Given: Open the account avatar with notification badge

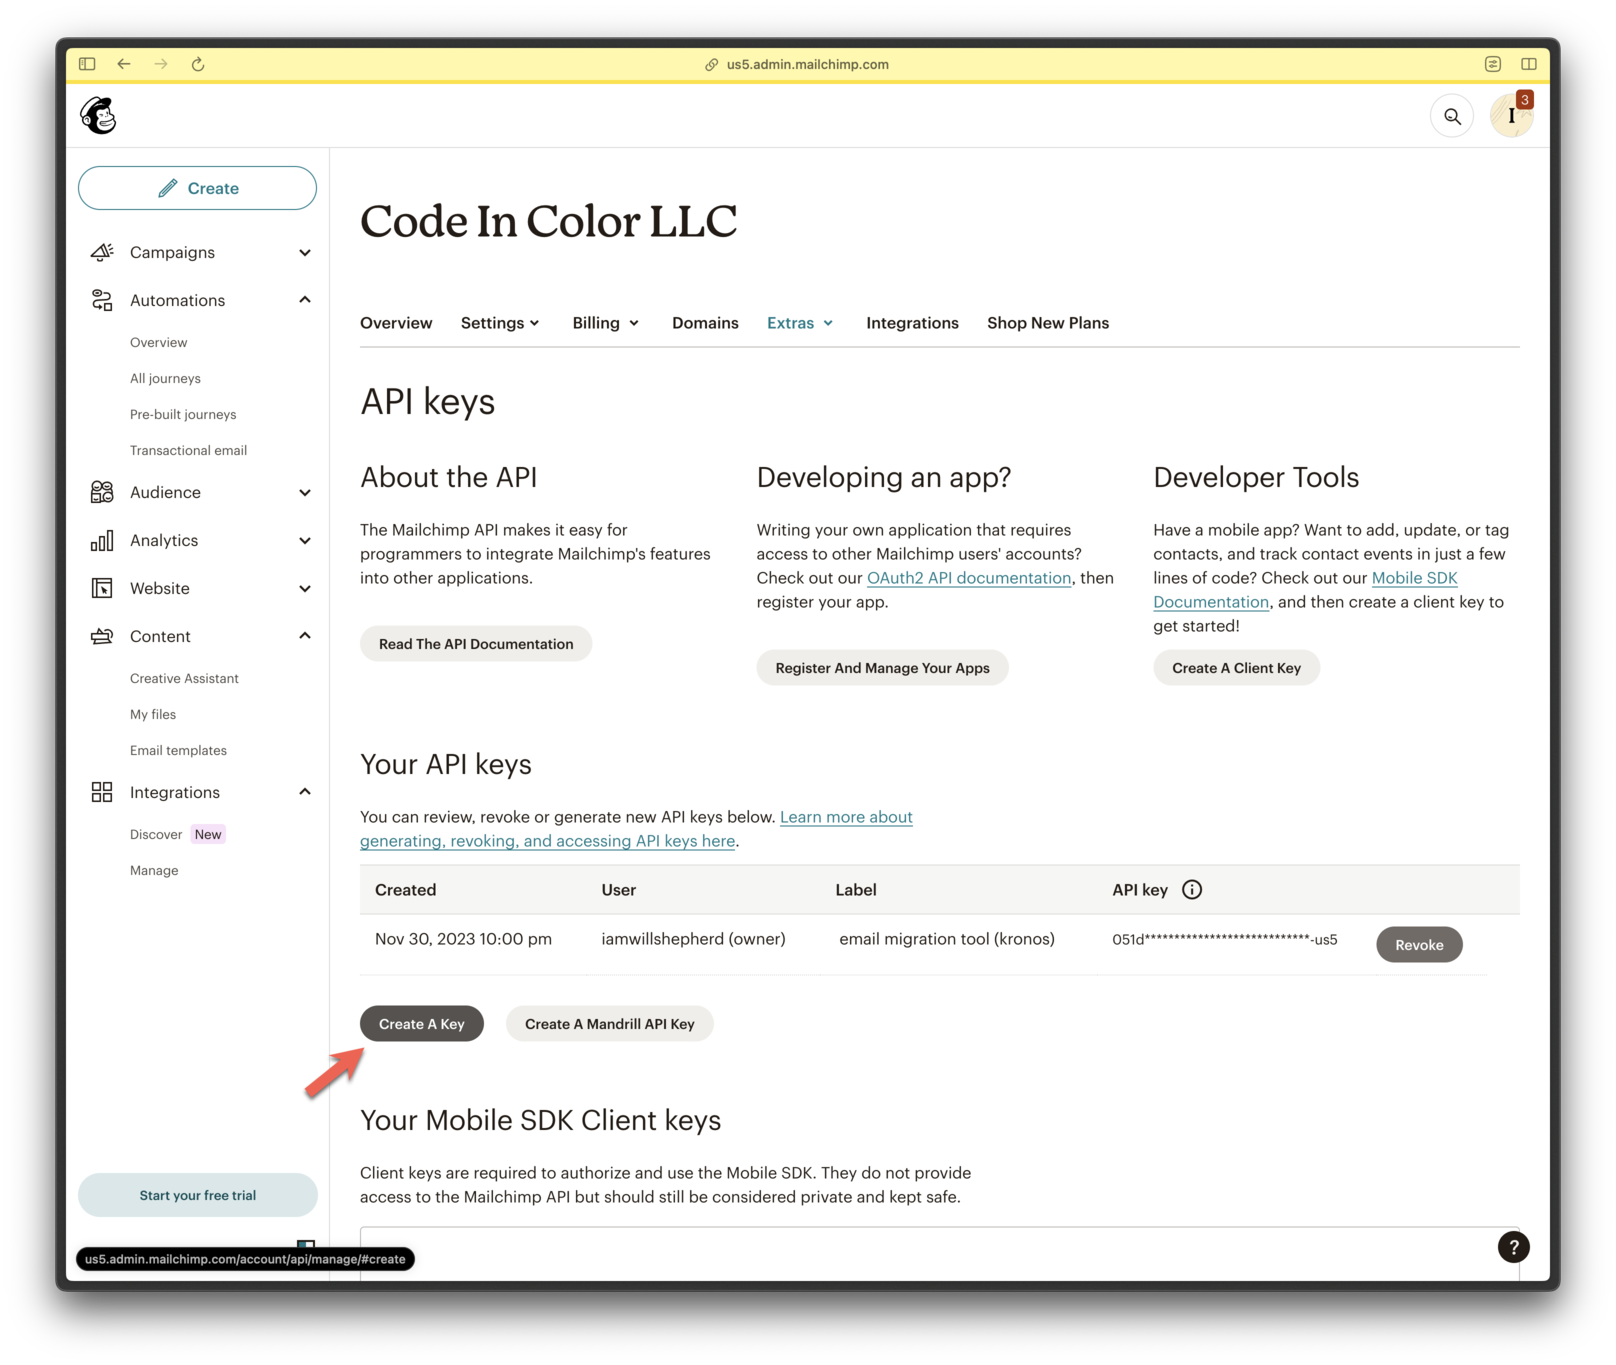Looking at the screenshot, I should [1511, 116].
